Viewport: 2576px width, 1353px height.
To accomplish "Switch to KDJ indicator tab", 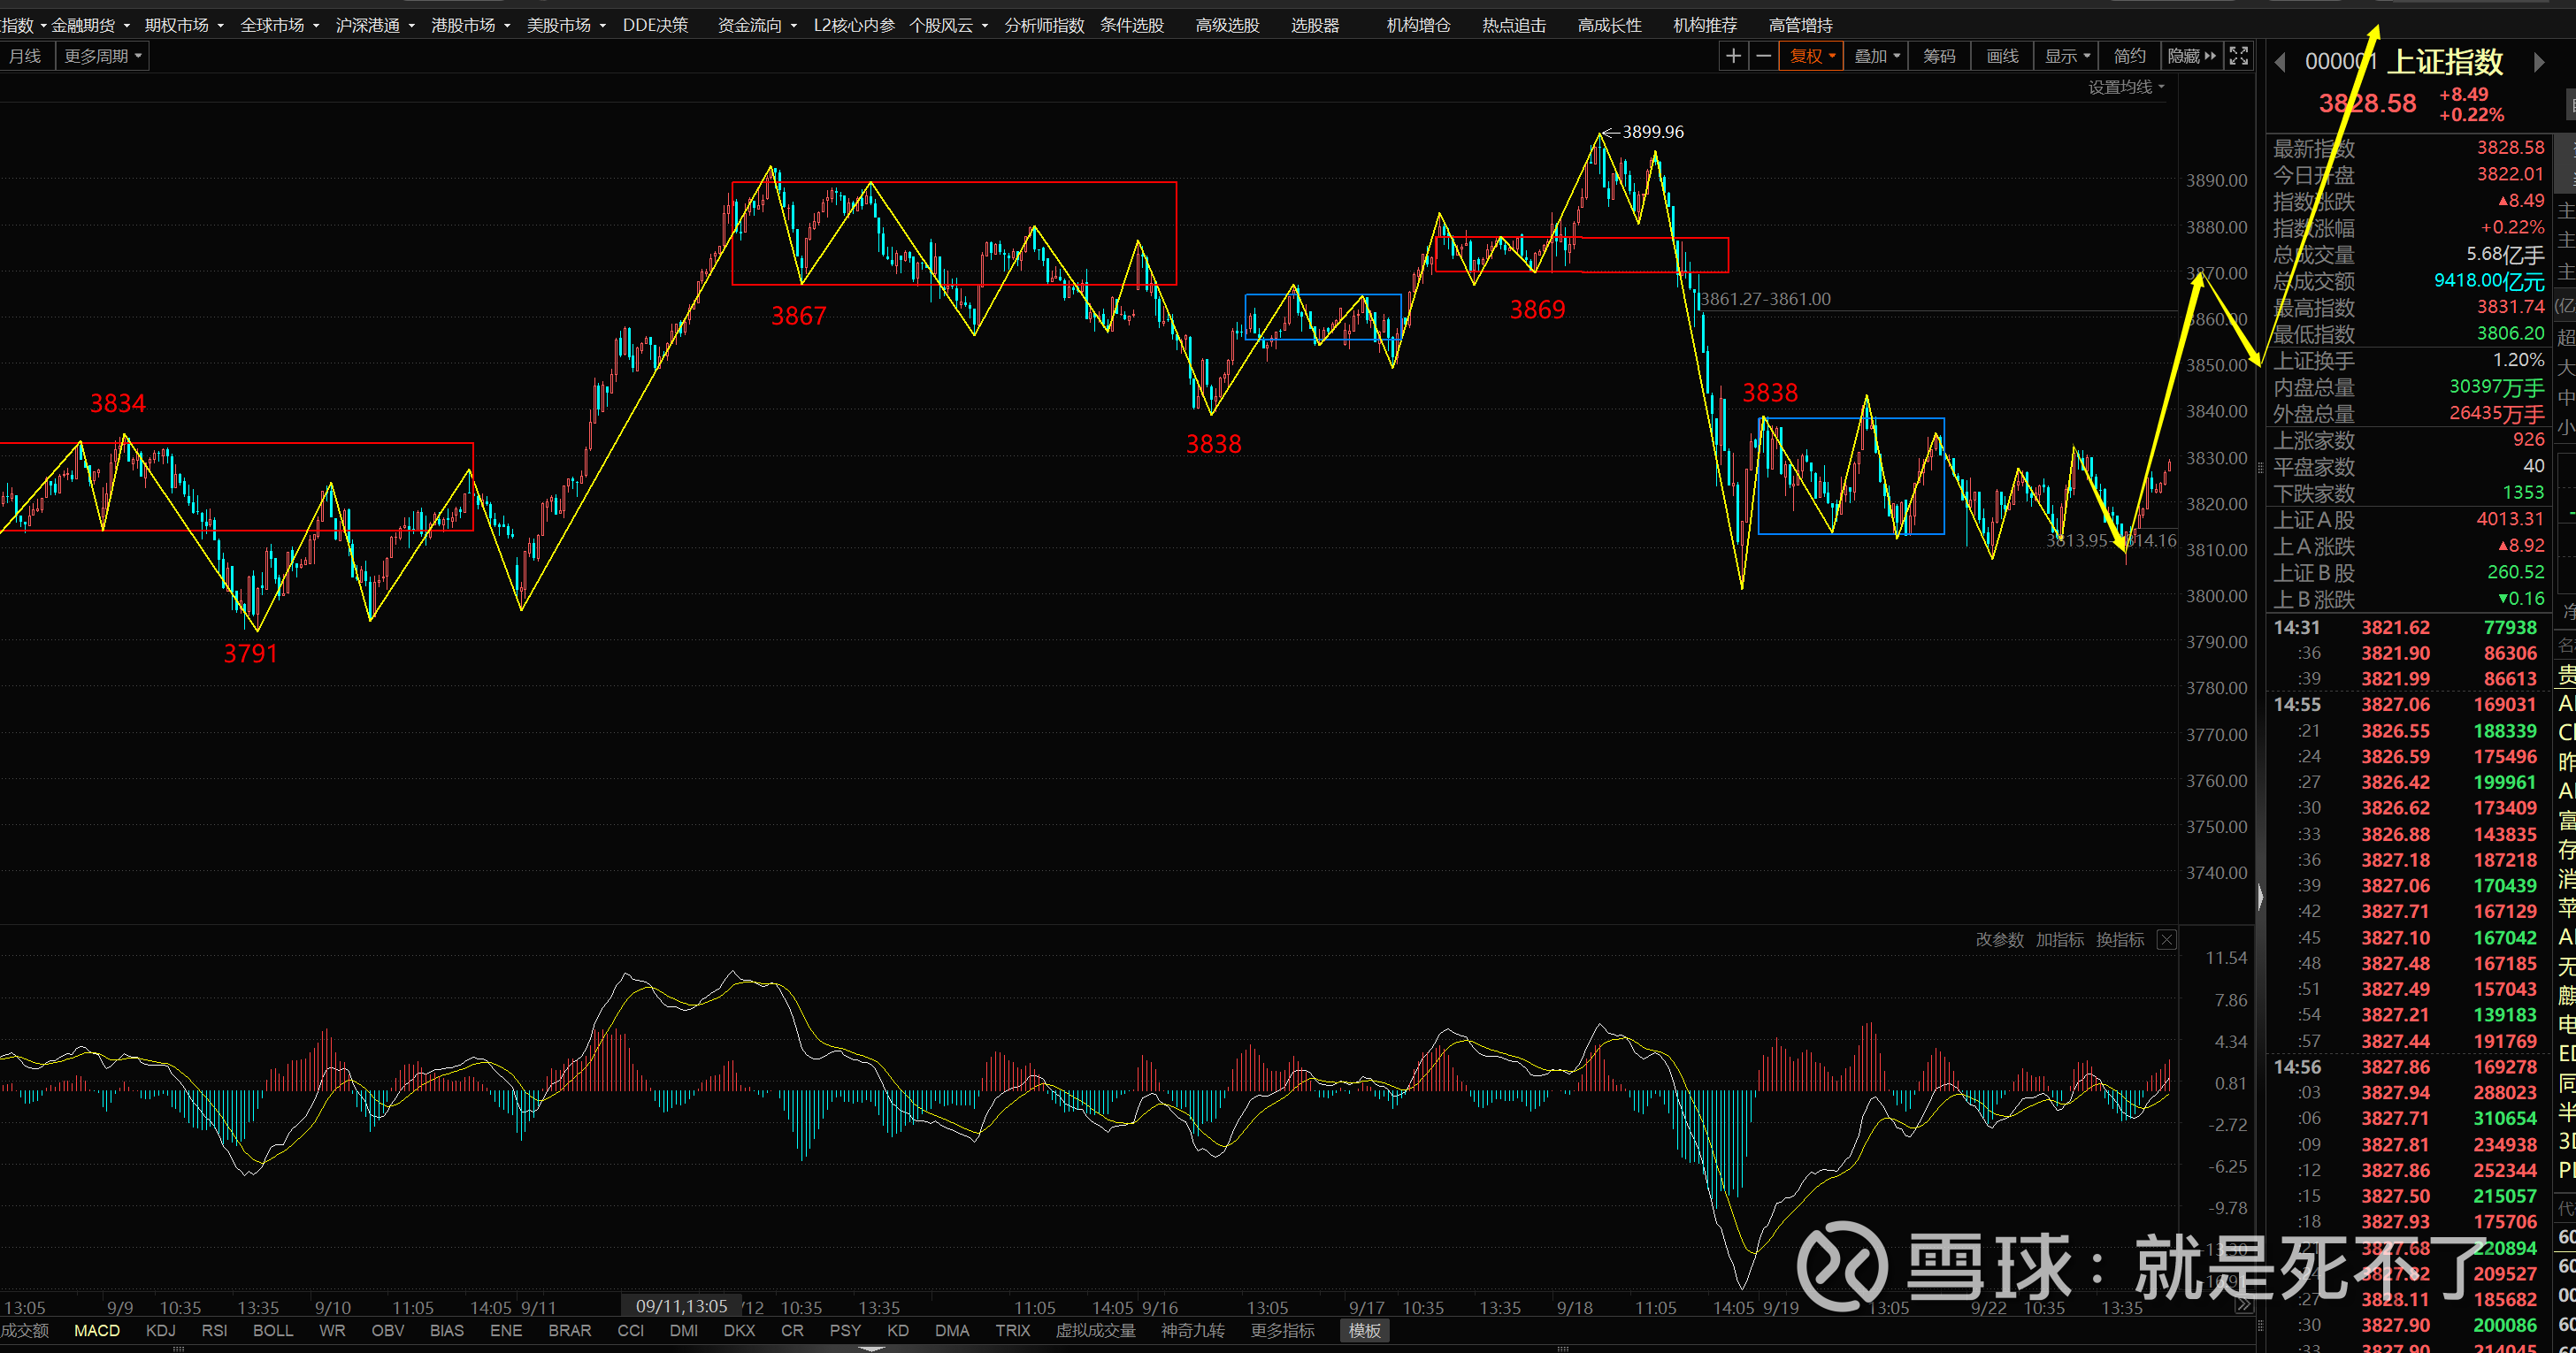I will pyautogui.click(x=160, y=1330).
